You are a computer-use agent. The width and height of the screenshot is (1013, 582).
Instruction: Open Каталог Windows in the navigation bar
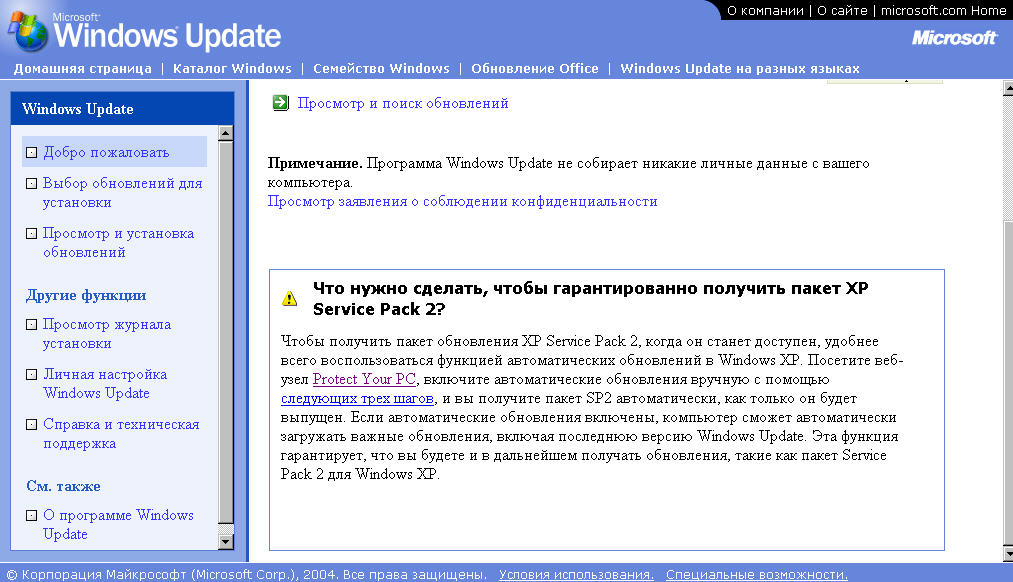[232, 68]
